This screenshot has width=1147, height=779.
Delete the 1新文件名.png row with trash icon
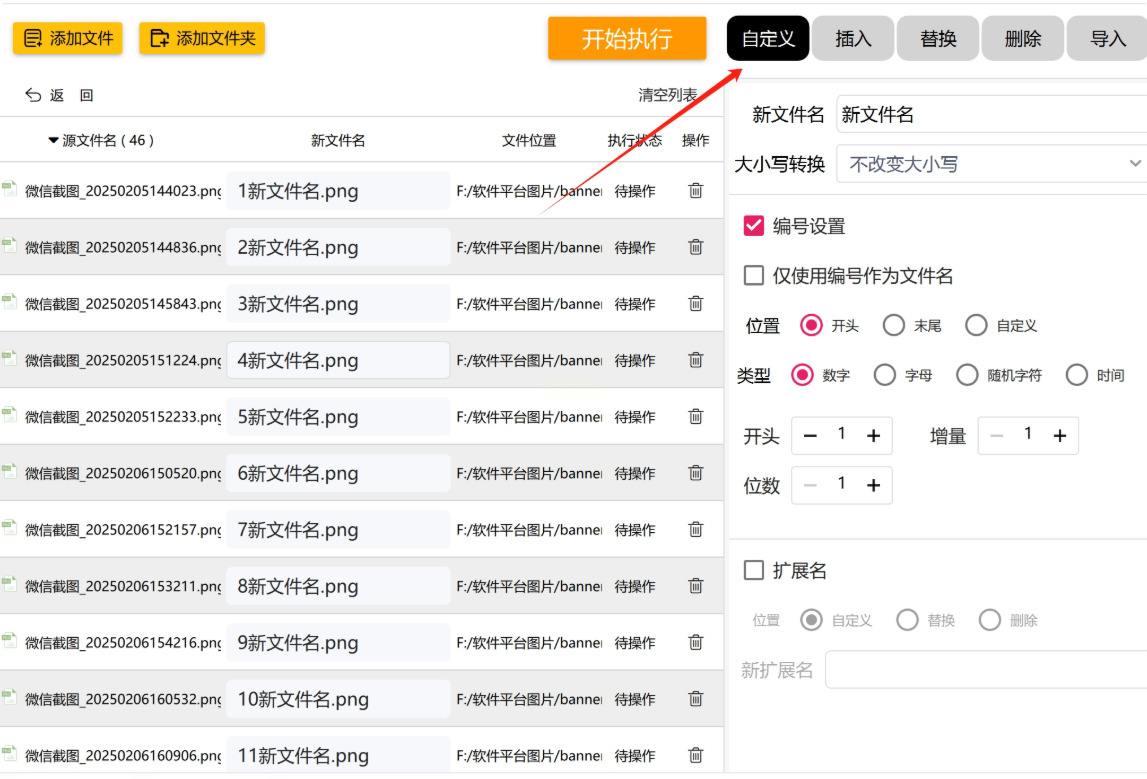[695, 191]
